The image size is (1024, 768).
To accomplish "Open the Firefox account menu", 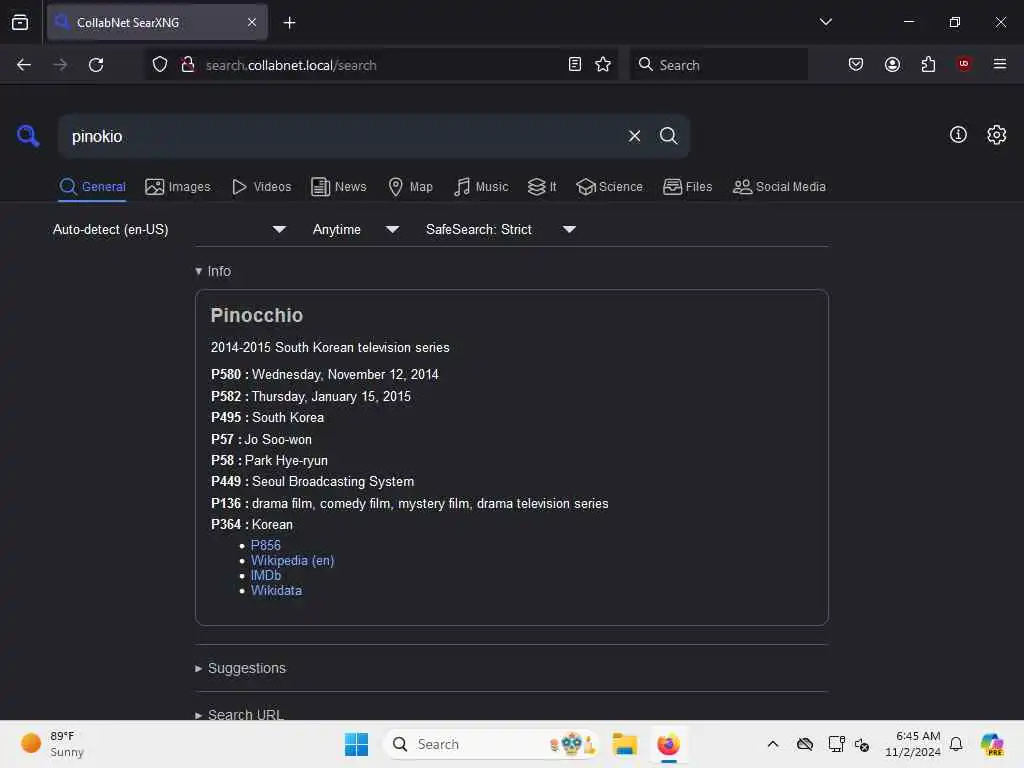I will (x=892, y=65).
